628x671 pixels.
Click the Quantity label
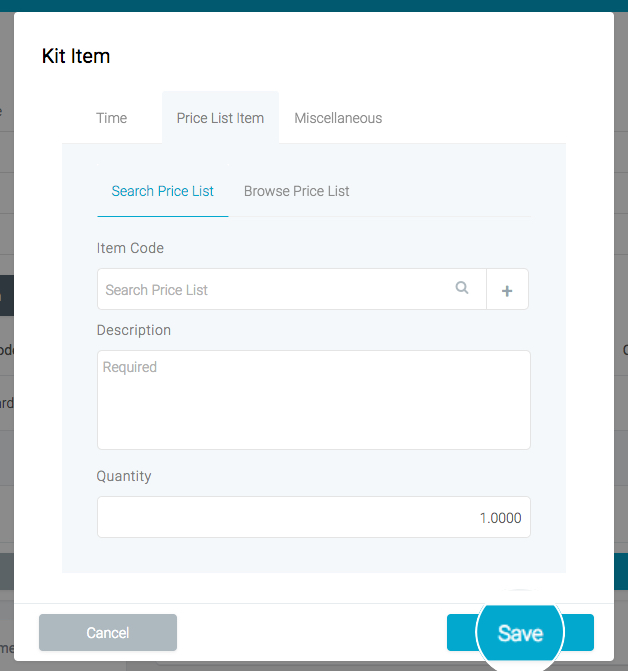[x=124, y=476]
